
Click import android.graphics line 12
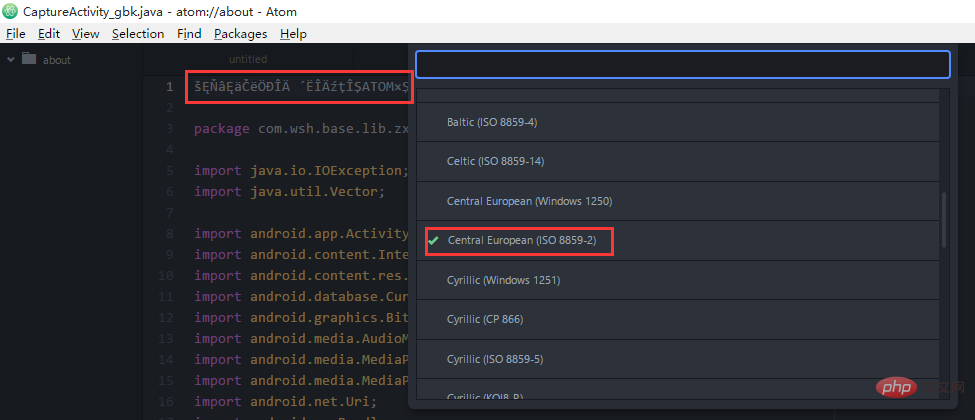(x=301, y=317)
